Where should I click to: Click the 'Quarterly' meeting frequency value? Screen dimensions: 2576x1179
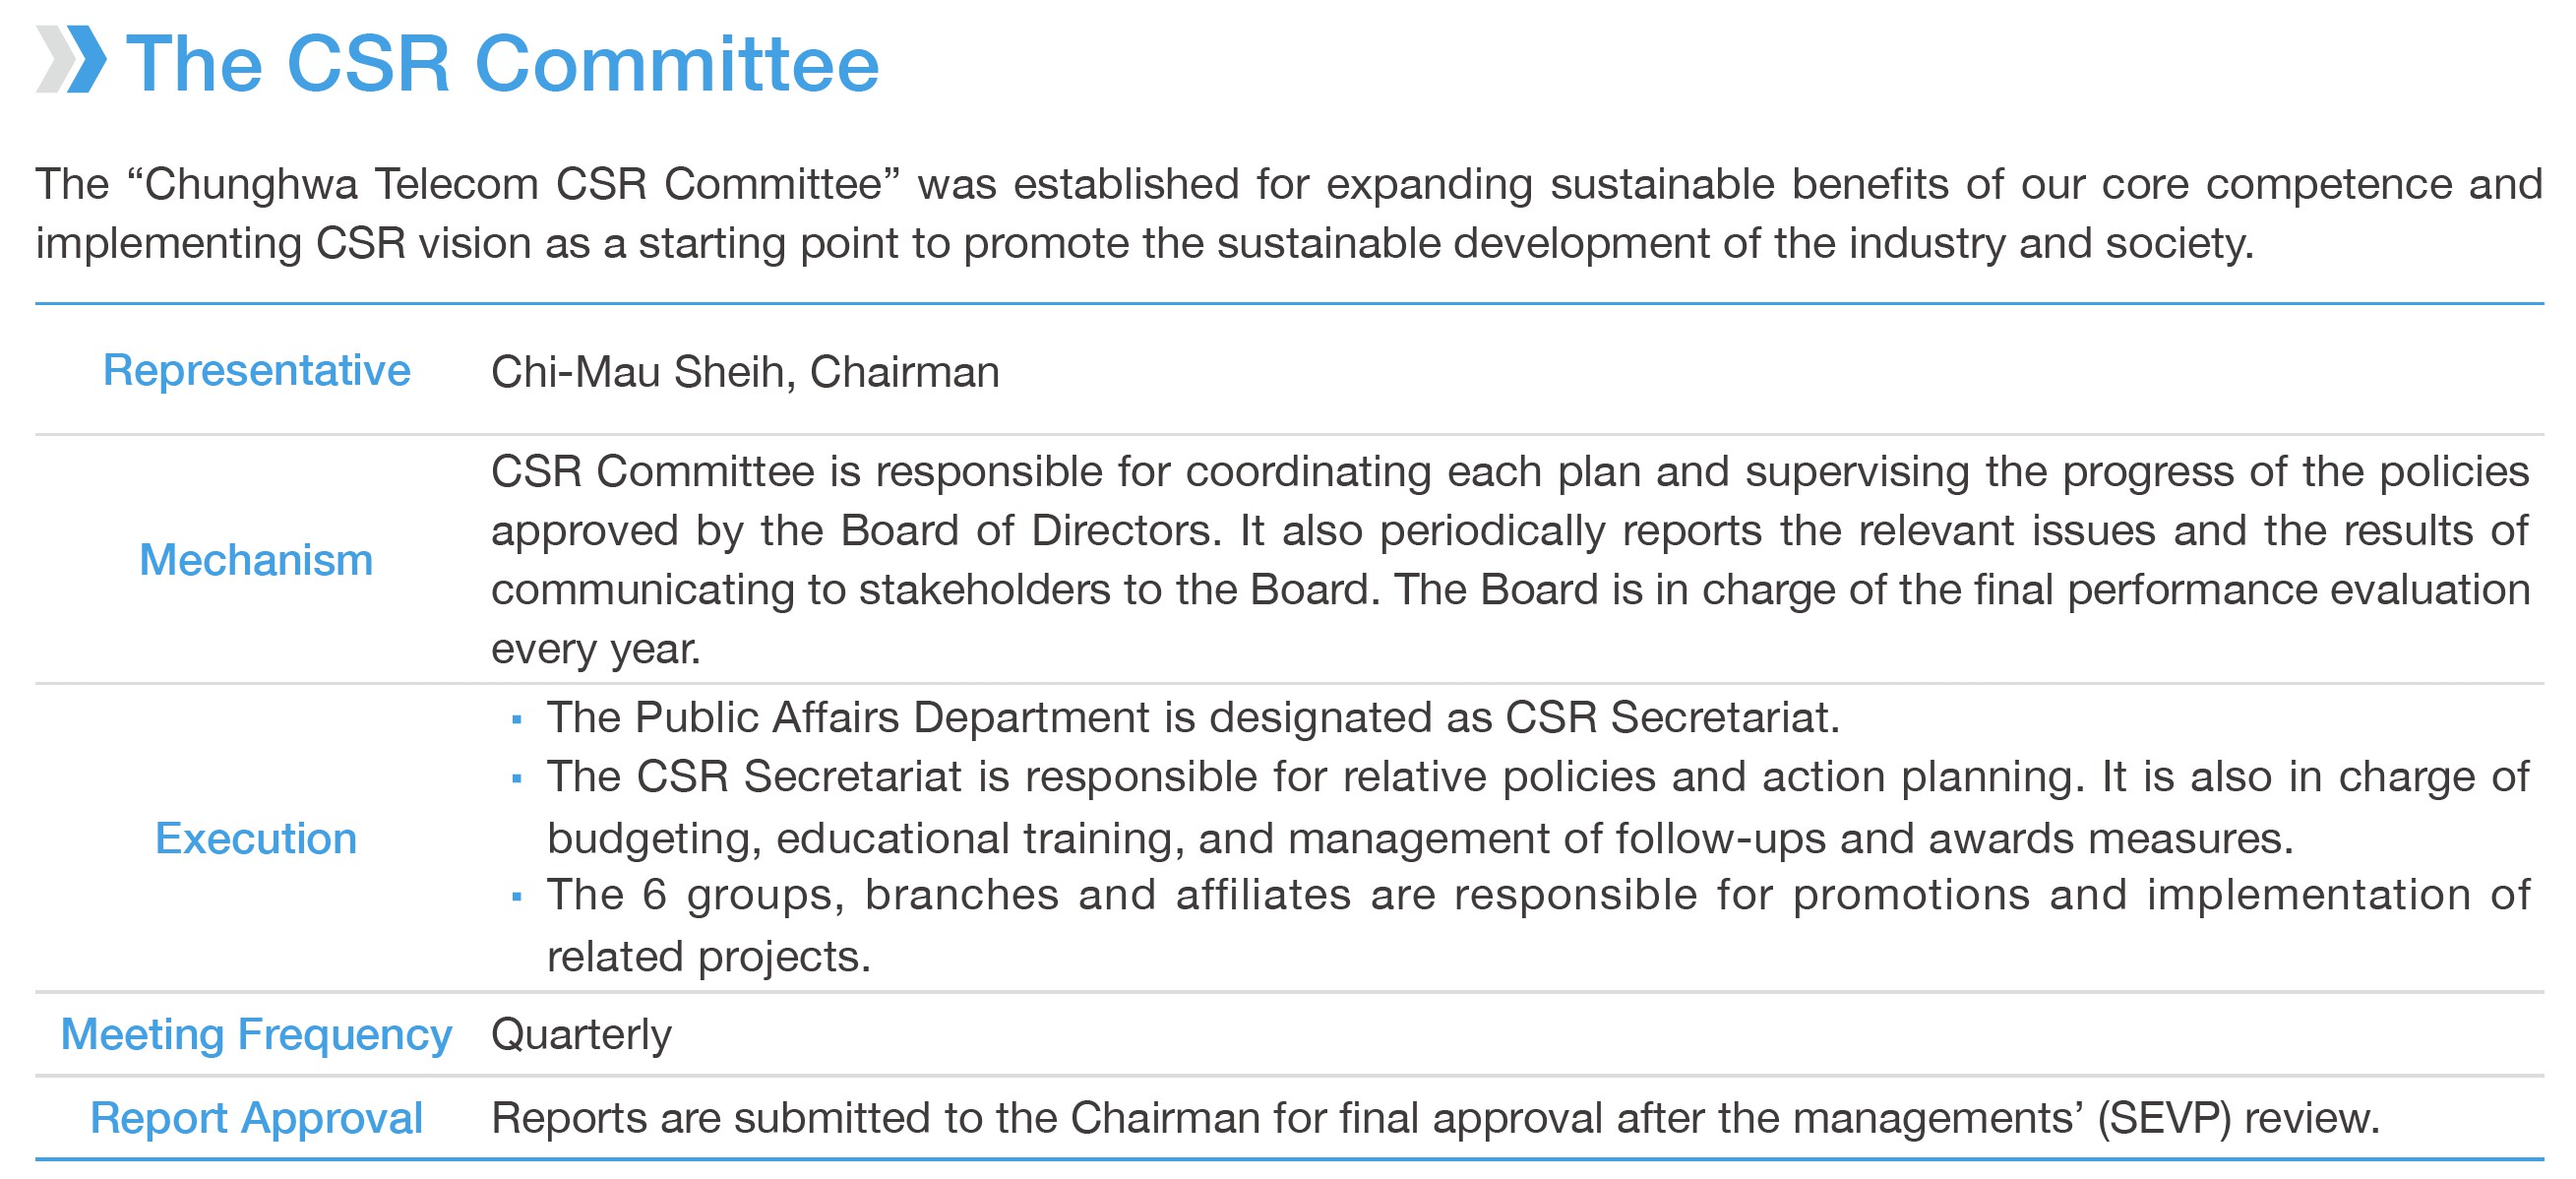pos(581,1035)
